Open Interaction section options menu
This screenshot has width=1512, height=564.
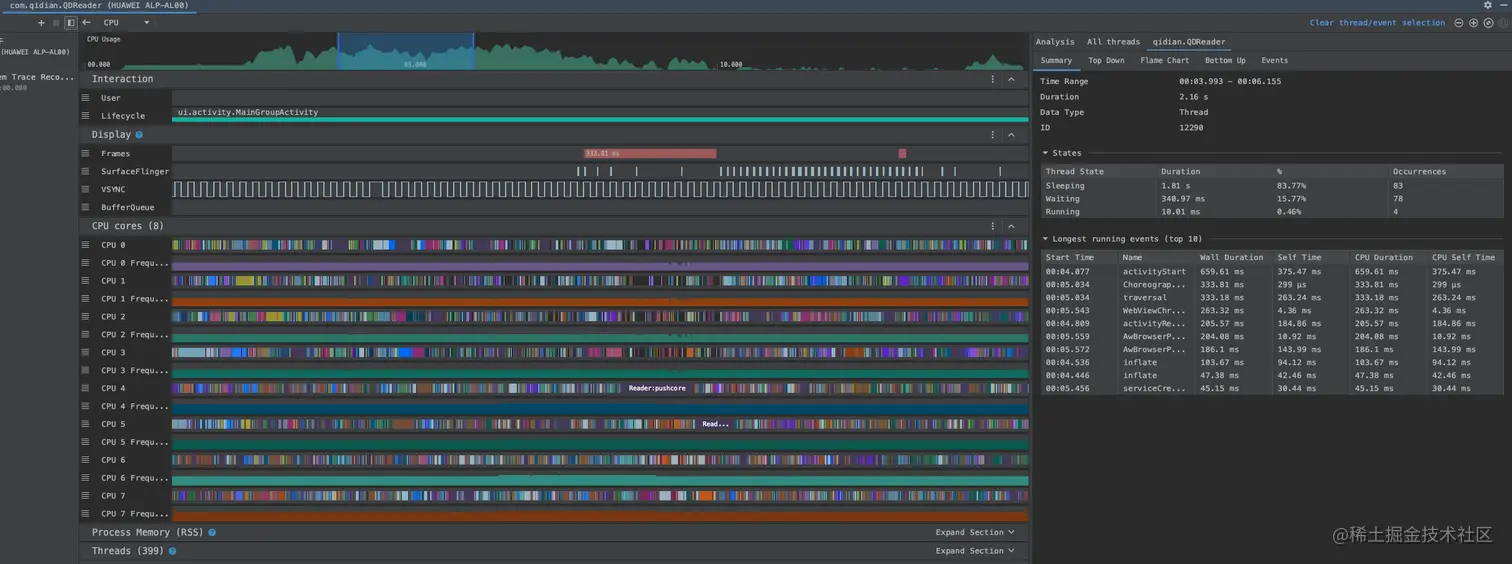(993, 79)
